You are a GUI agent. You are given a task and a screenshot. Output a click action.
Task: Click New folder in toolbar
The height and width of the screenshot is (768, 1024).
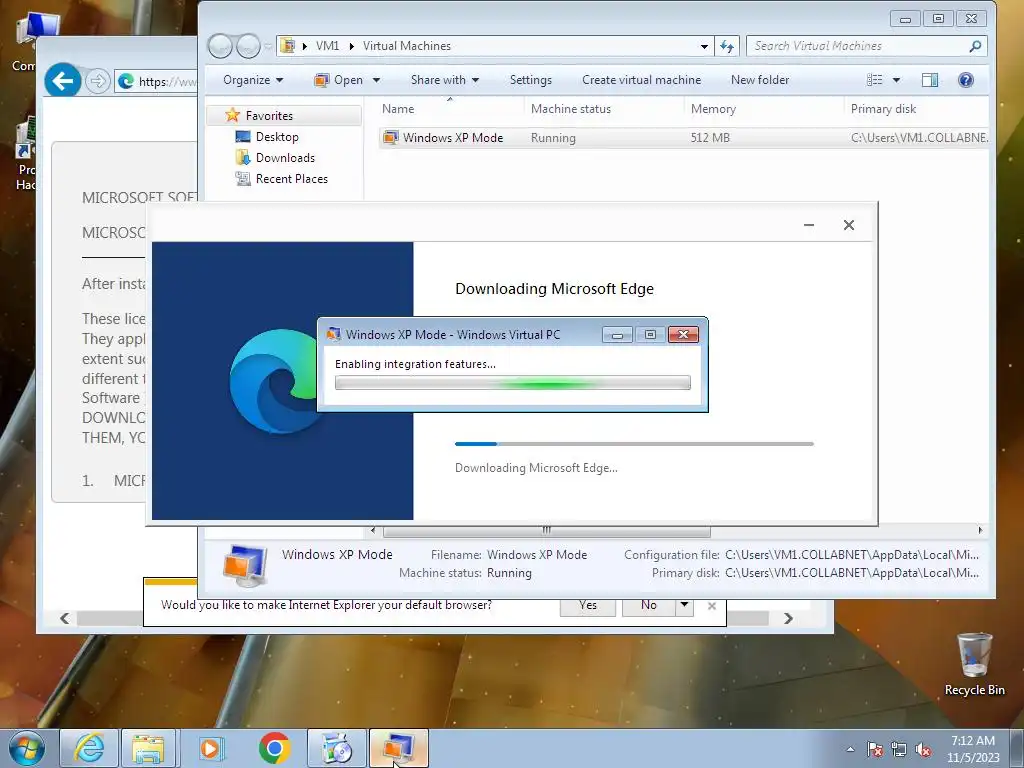point(760,80)
